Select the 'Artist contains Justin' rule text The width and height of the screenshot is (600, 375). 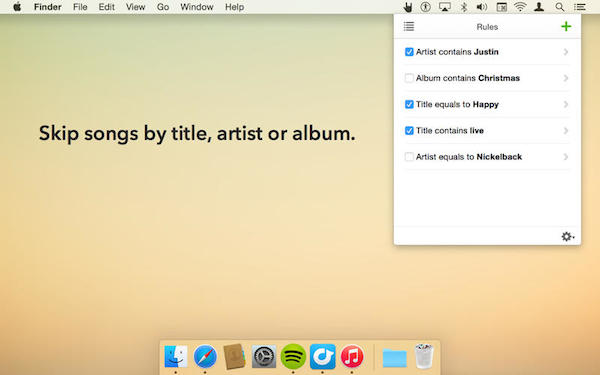(457, 52)
